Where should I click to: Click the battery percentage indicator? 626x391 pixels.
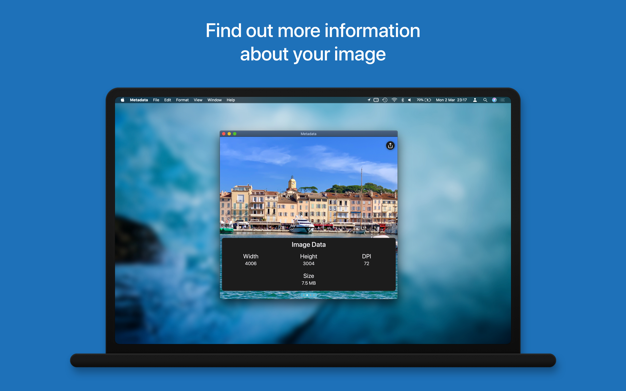pos(424,100)
